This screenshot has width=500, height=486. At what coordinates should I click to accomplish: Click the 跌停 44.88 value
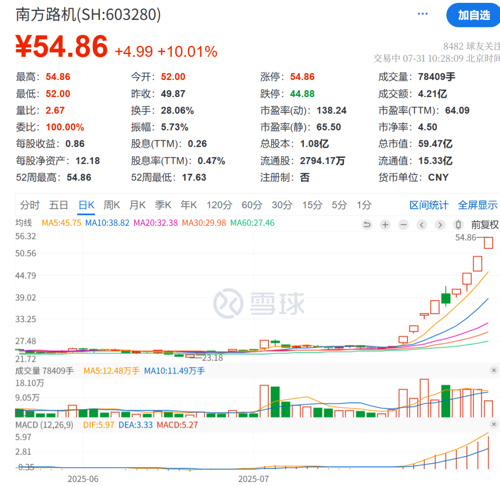(x=302, y=94)
